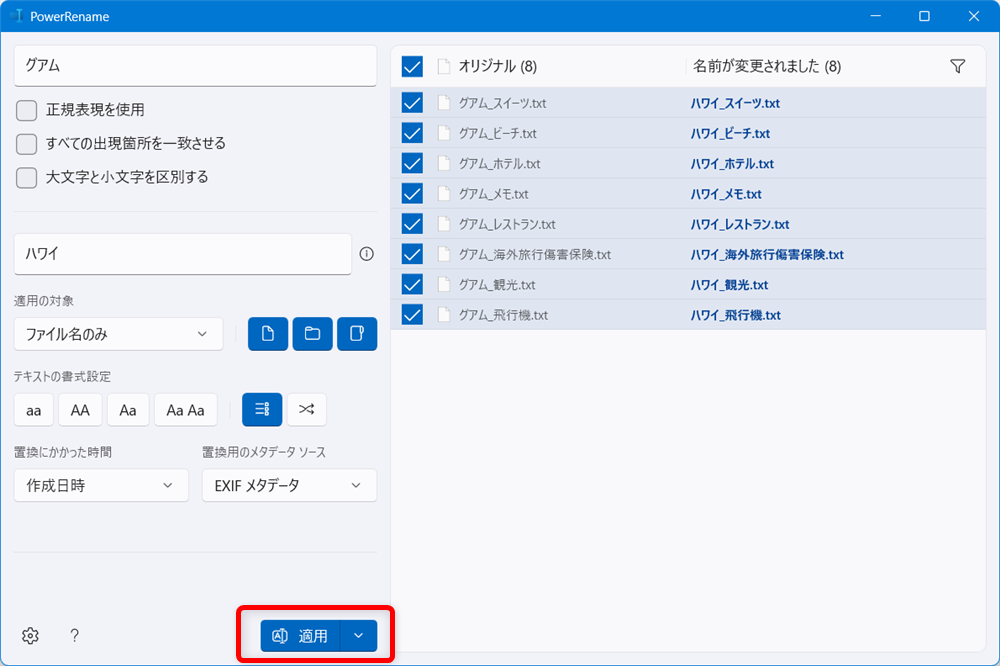Uncheck the グアム_メモ.txt row checkbox

tap(411, 193)
